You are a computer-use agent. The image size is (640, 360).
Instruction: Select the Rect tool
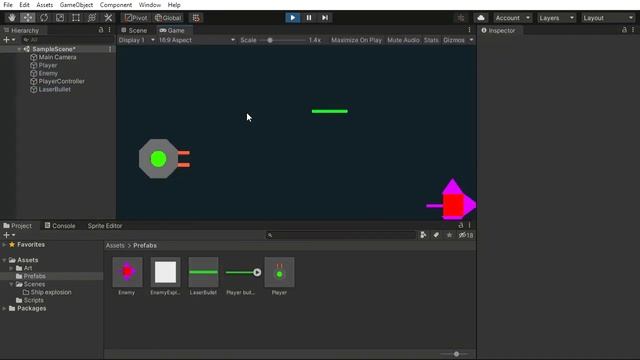point(76,18)
